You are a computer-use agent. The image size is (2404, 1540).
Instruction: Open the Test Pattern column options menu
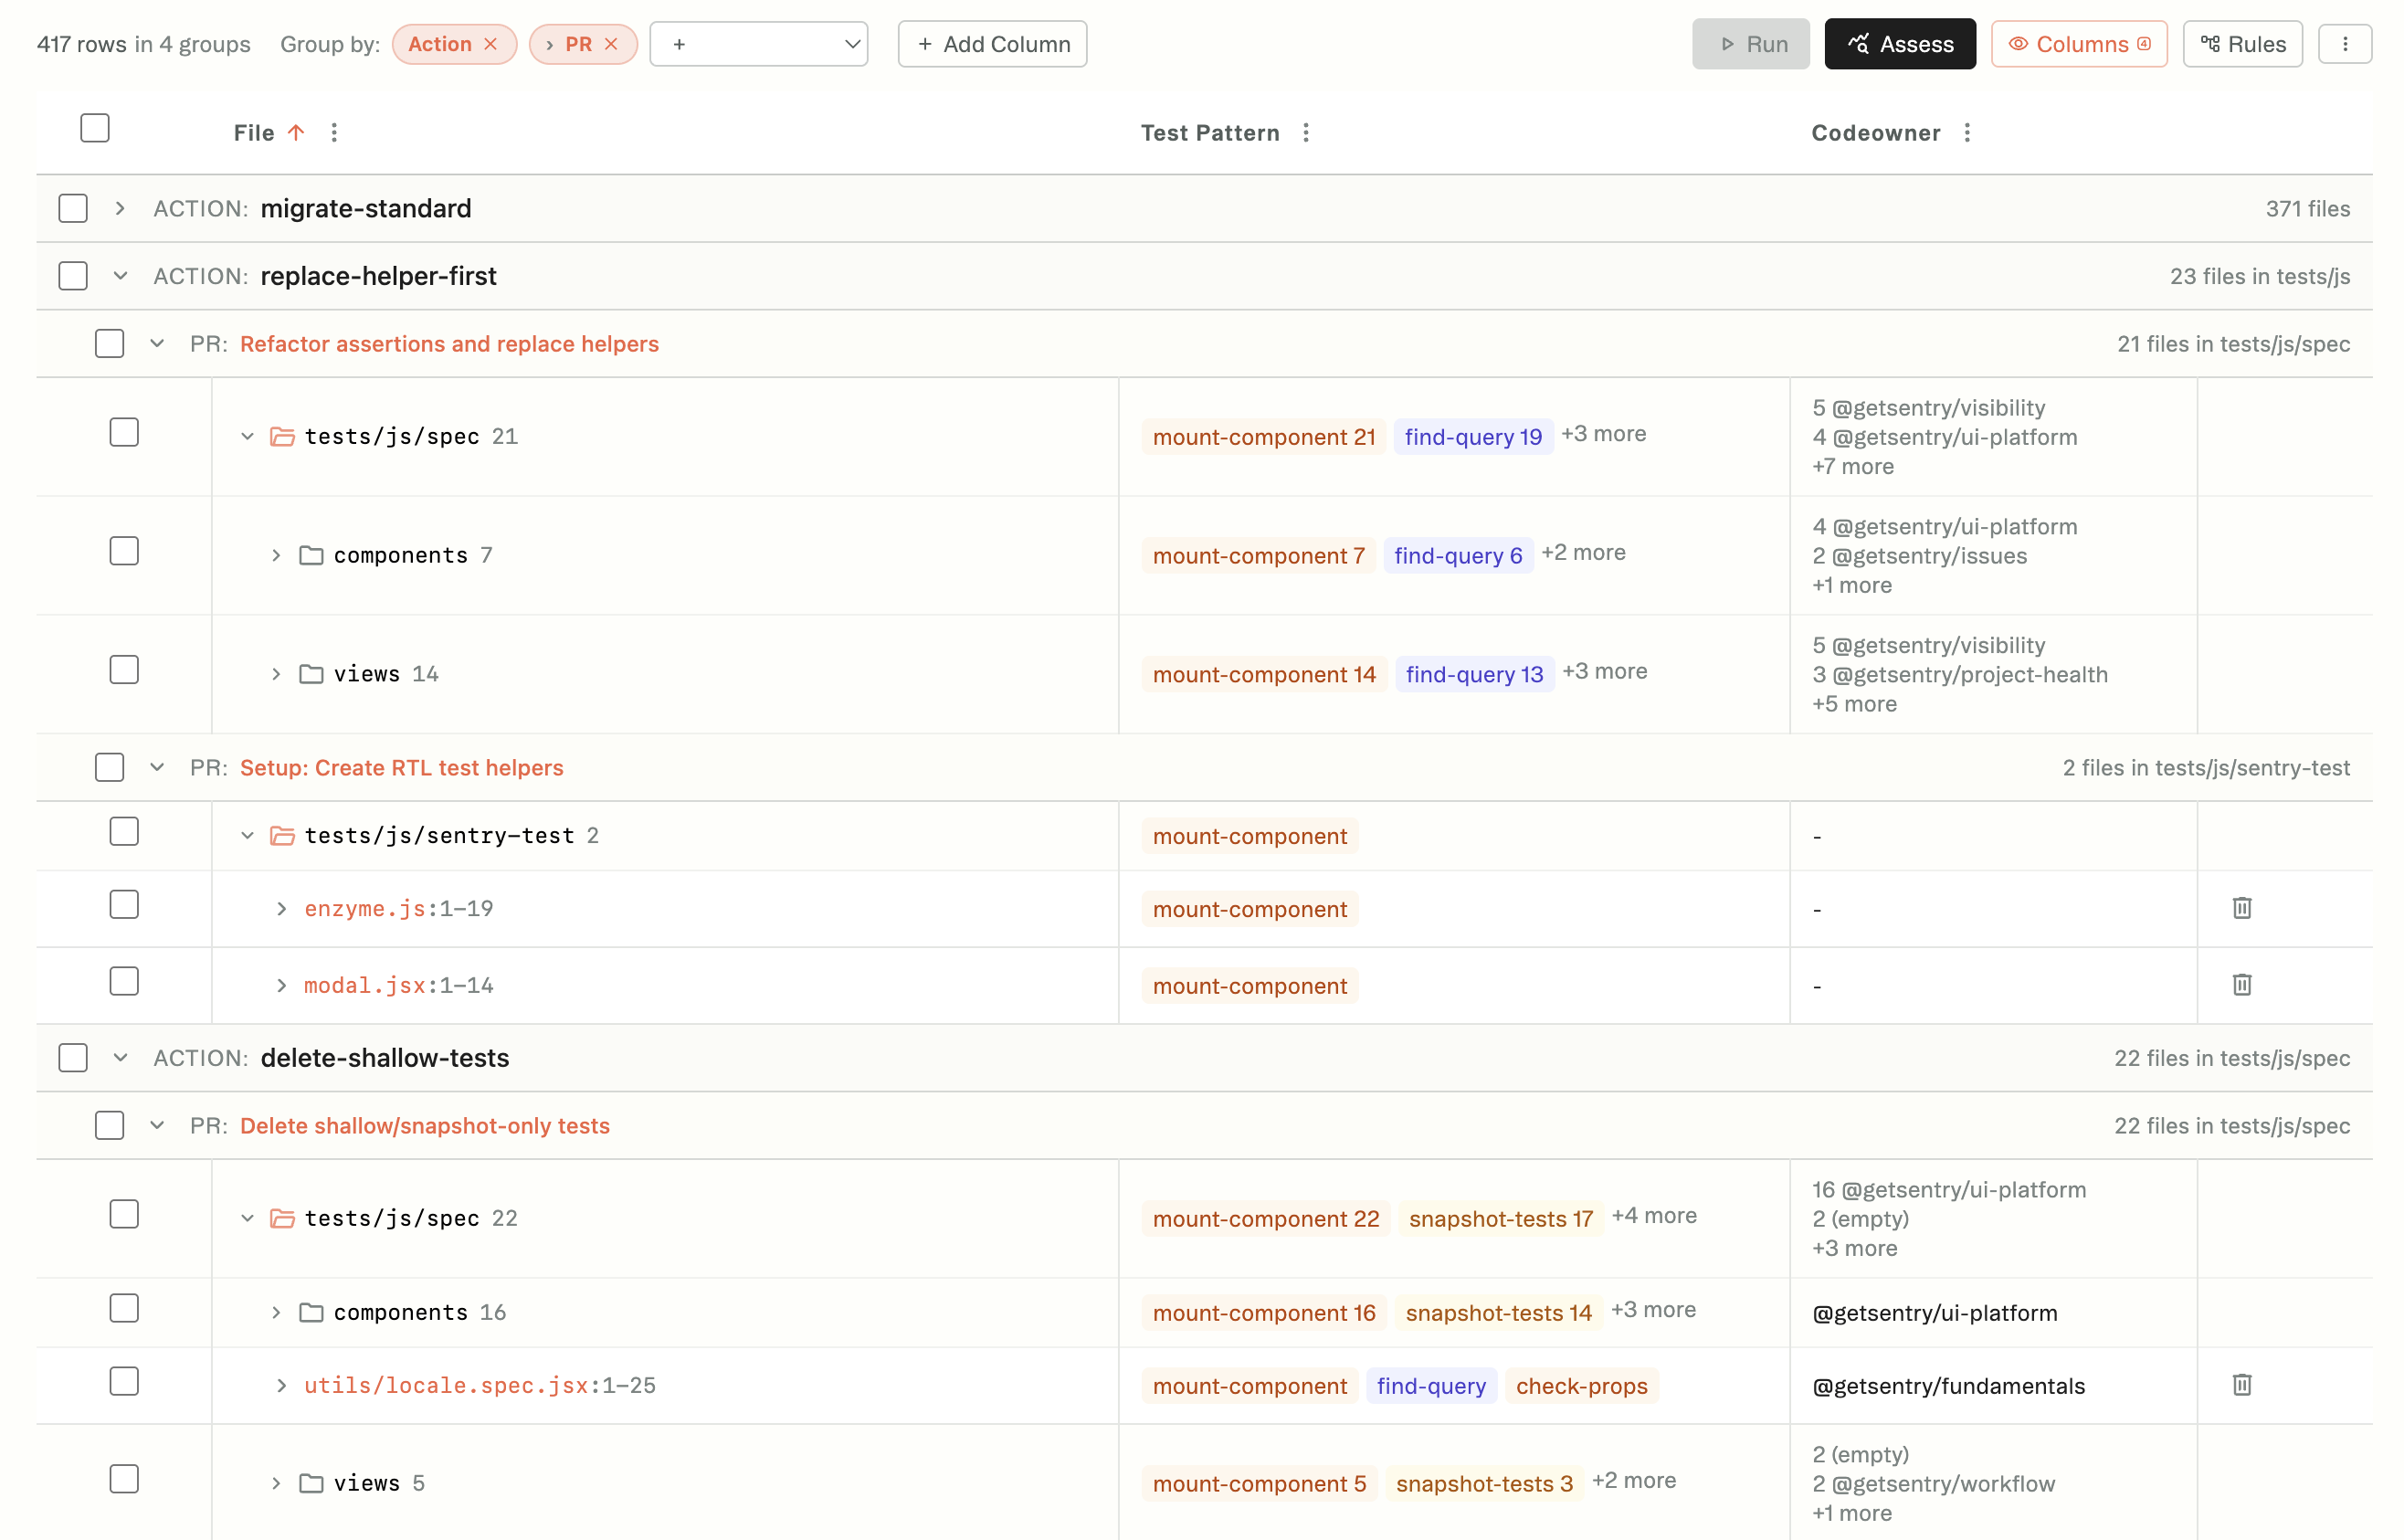[1305, 132]
